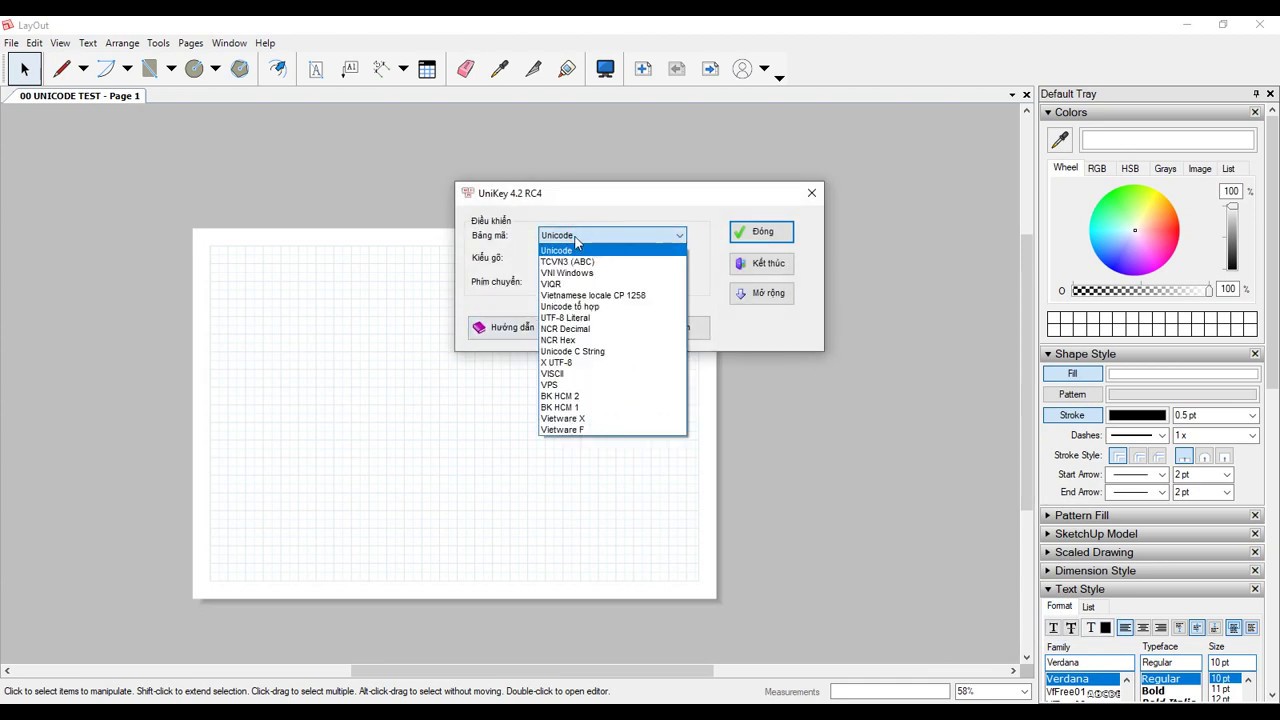Screen dimensions: 1280x720
Task: Select the Polygon tool
Action: click(240, 69)
